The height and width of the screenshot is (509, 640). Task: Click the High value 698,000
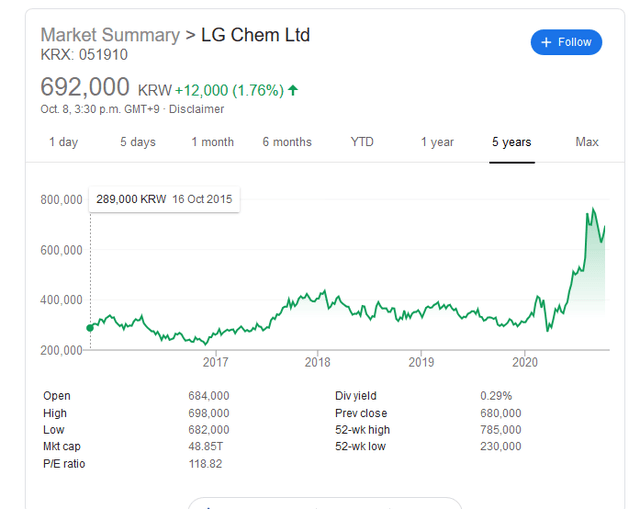click(x=209, y=413)
